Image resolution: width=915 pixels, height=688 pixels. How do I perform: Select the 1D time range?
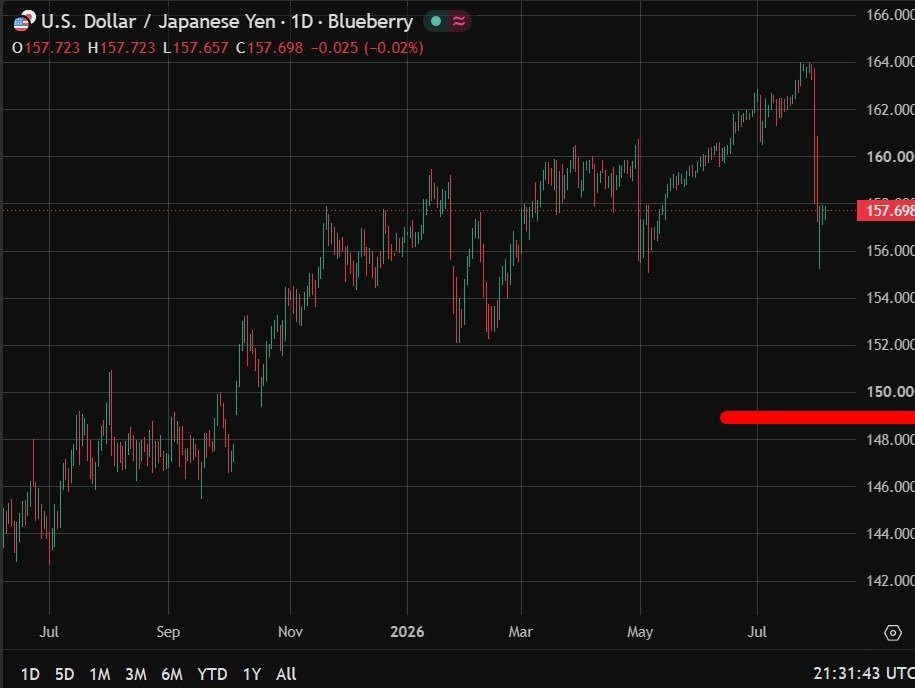point(30,674)
